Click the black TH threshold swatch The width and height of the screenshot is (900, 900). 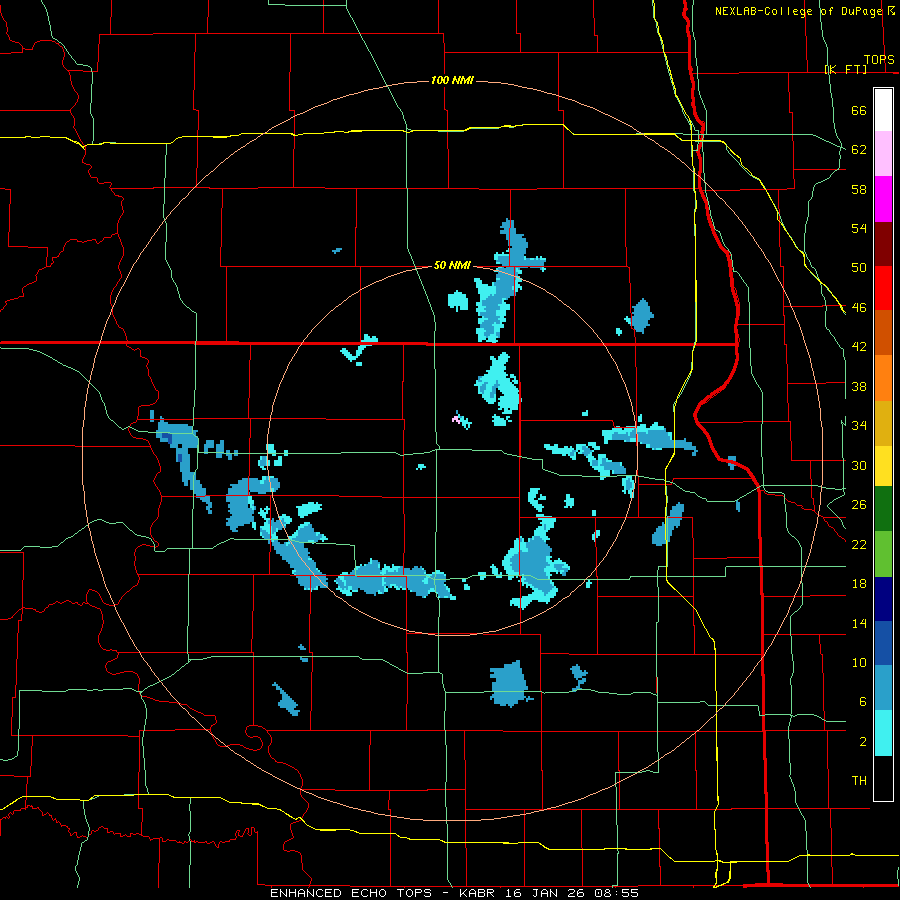(x=883, y=778)
